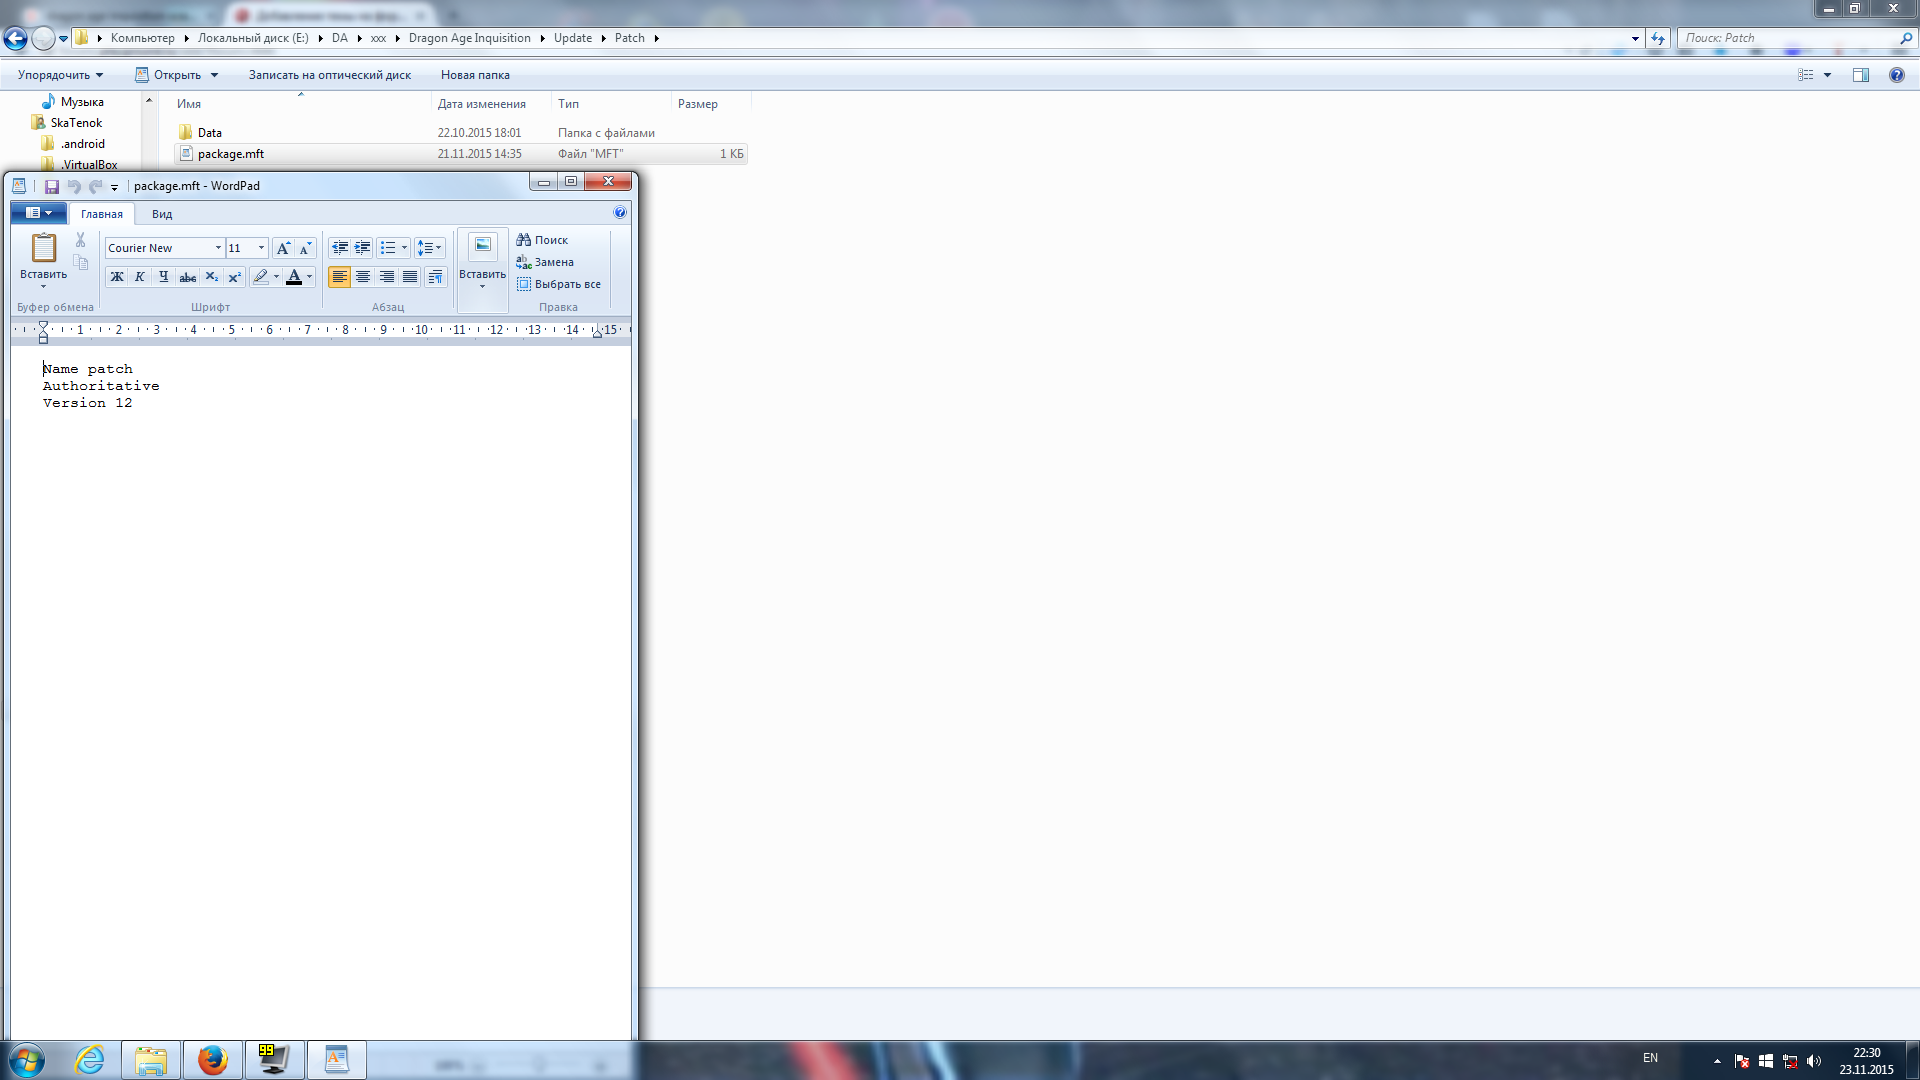
Task: Open the blue WordPad application menu
Action: [38, 213]
